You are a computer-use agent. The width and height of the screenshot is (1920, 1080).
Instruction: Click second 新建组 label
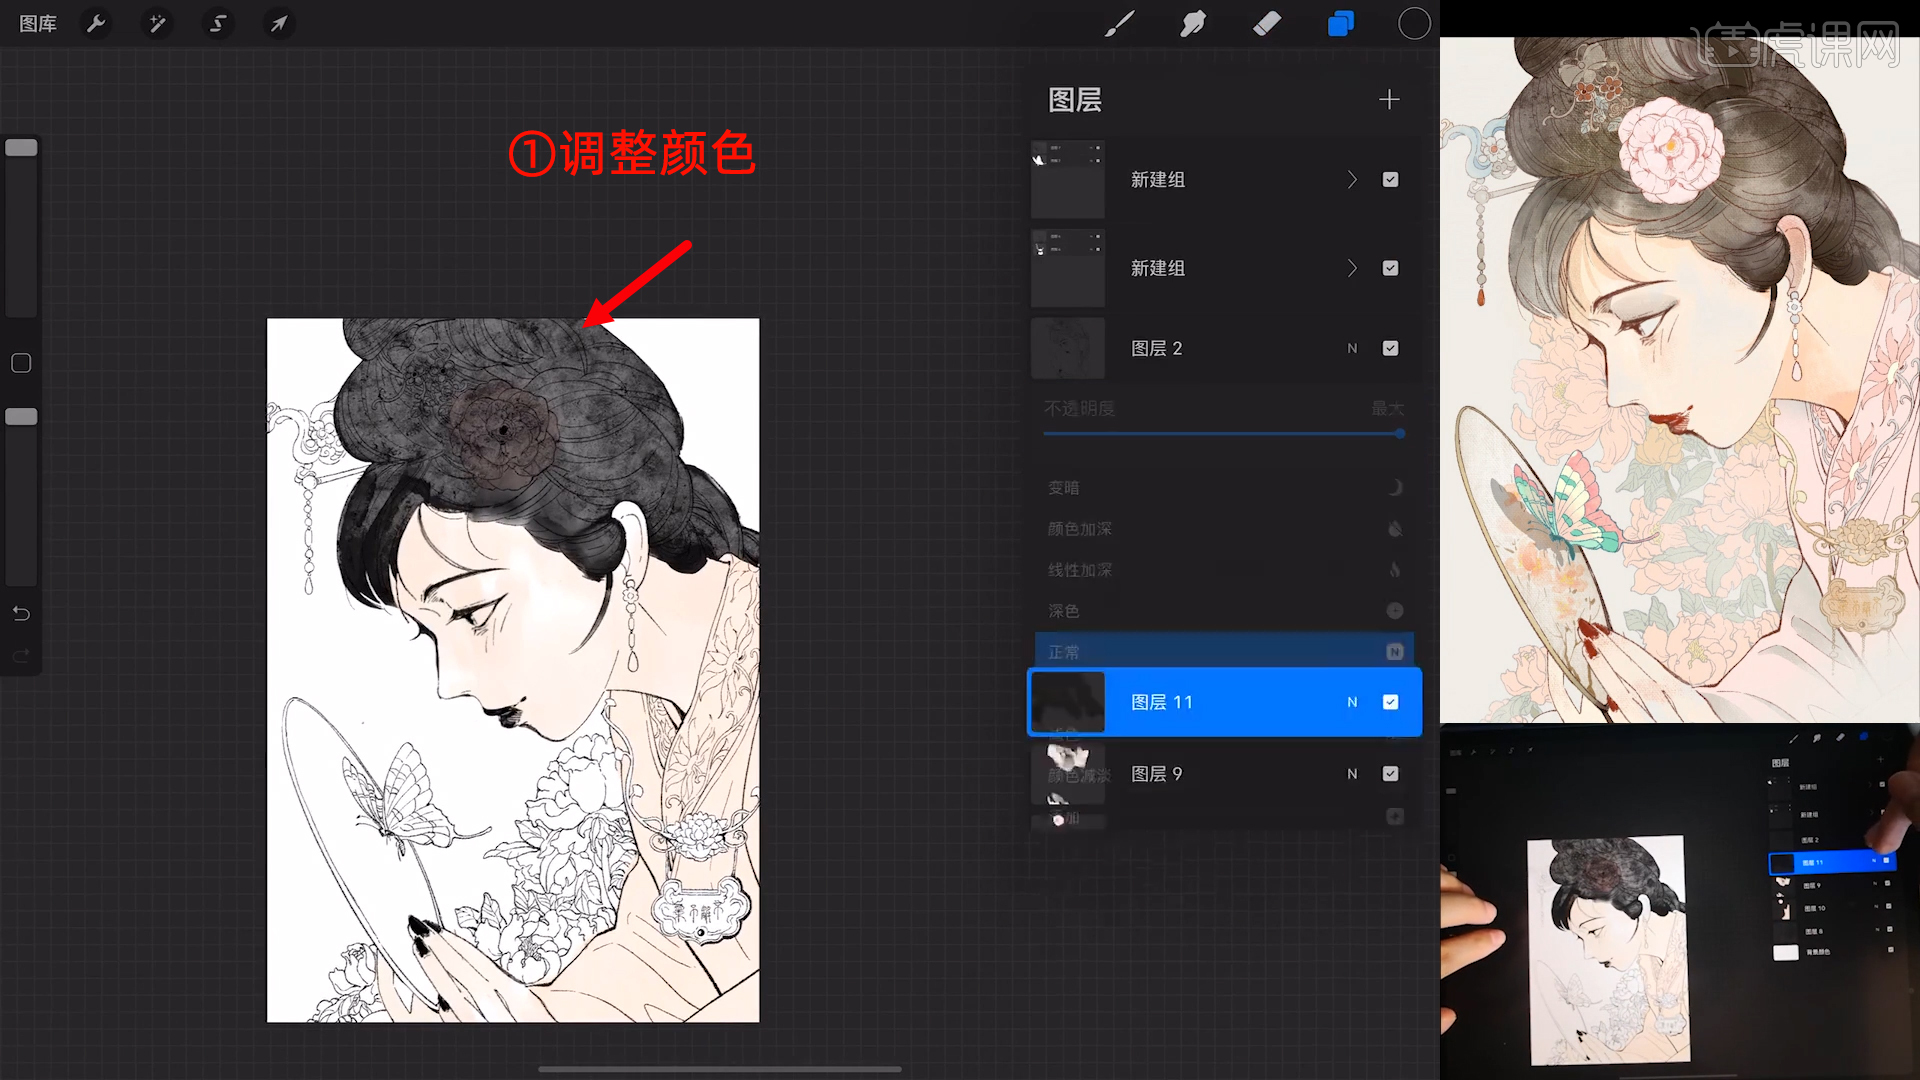tap(1158, 268)
